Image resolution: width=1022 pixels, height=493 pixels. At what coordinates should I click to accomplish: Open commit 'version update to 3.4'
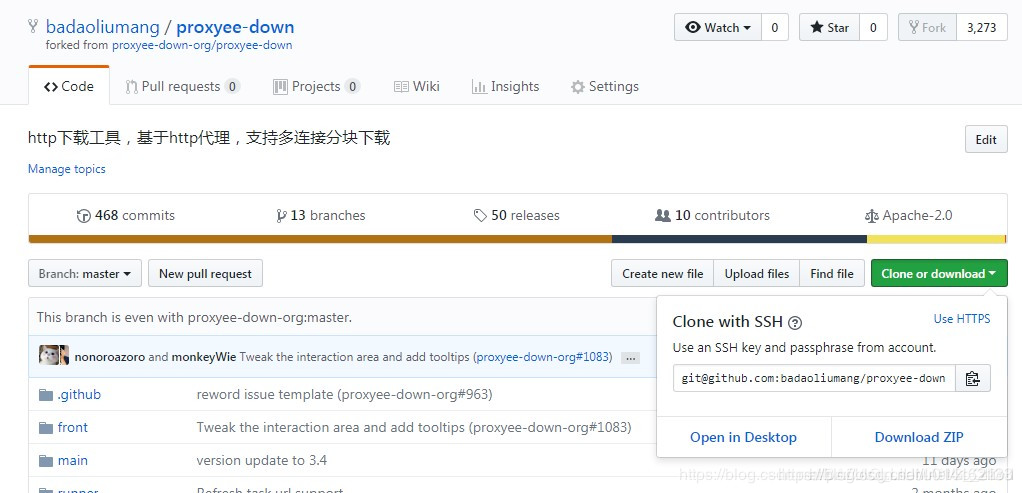262,461
